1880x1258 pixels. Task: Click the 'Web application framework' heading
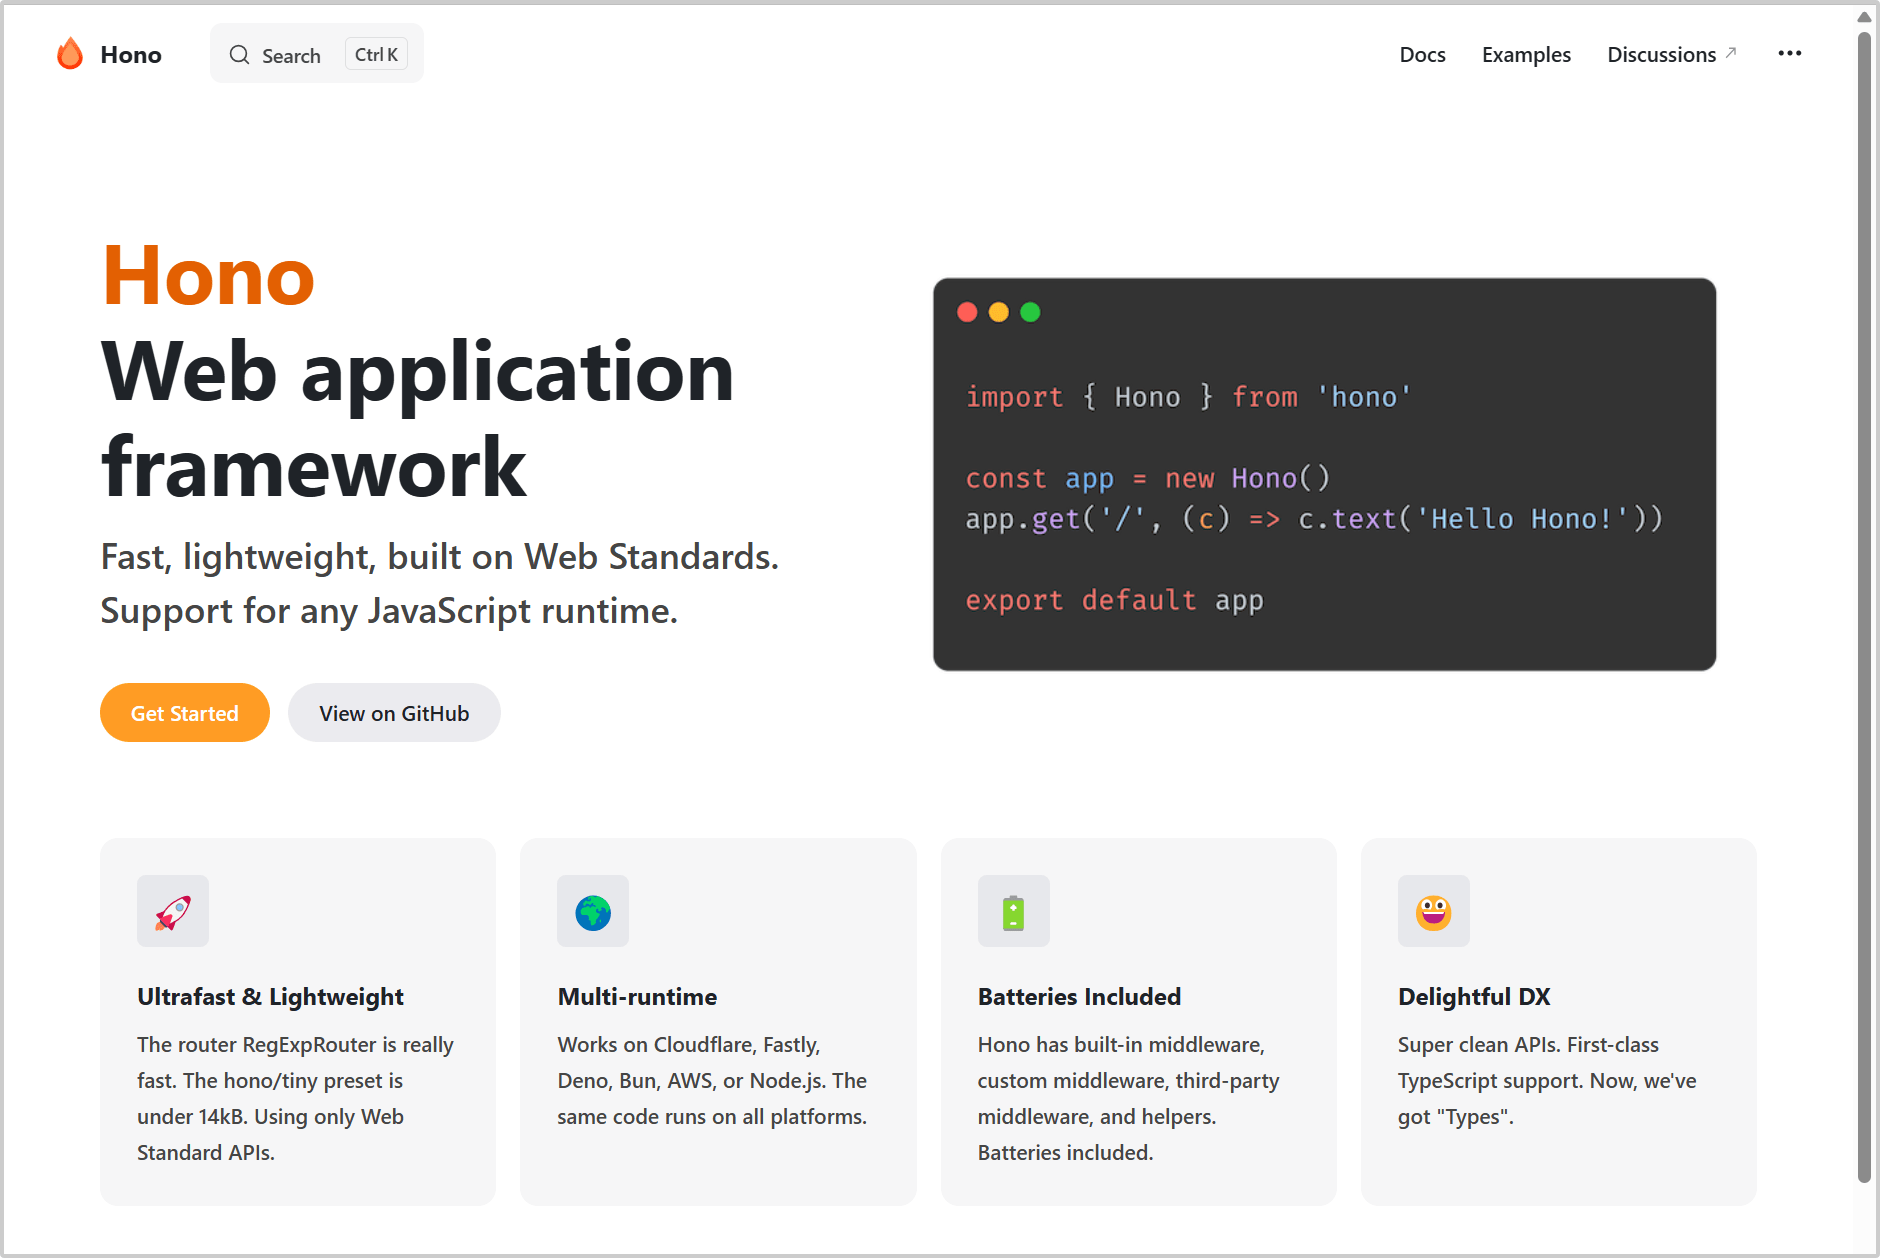(x=418, y=419)
